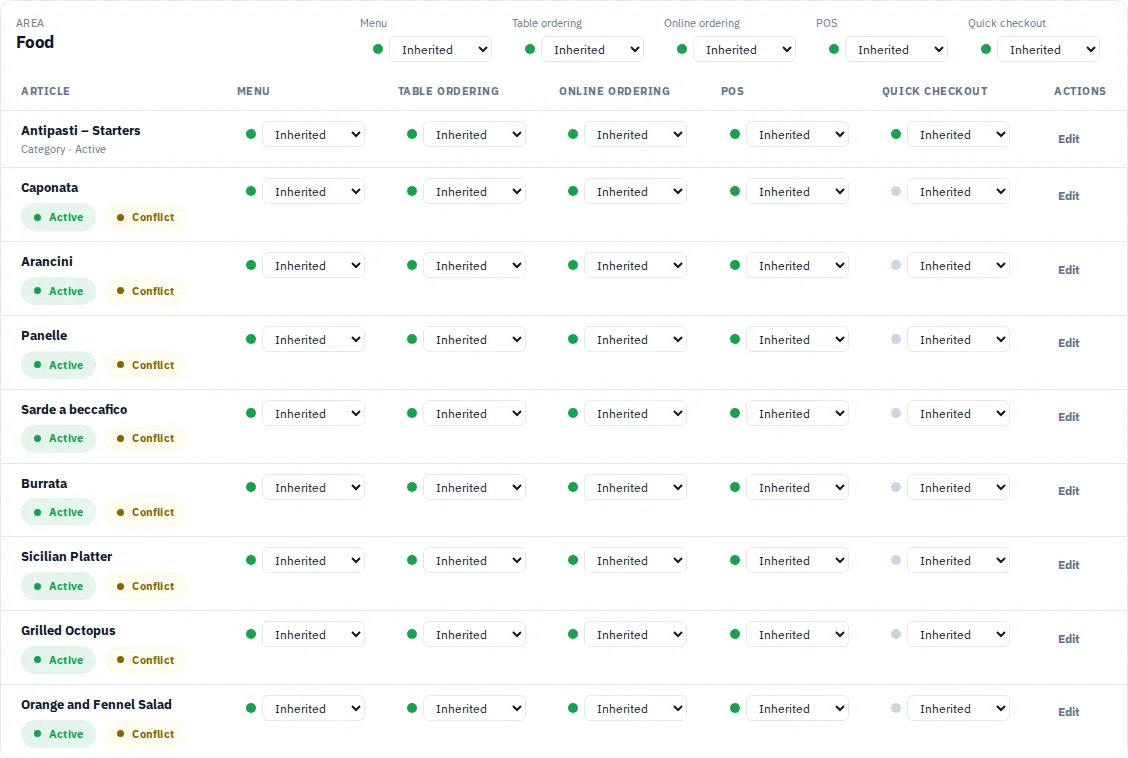Open Burrata's Online Ordering dropdown
This screenshot has width=1128, height=758.
[x=636, y=488]
